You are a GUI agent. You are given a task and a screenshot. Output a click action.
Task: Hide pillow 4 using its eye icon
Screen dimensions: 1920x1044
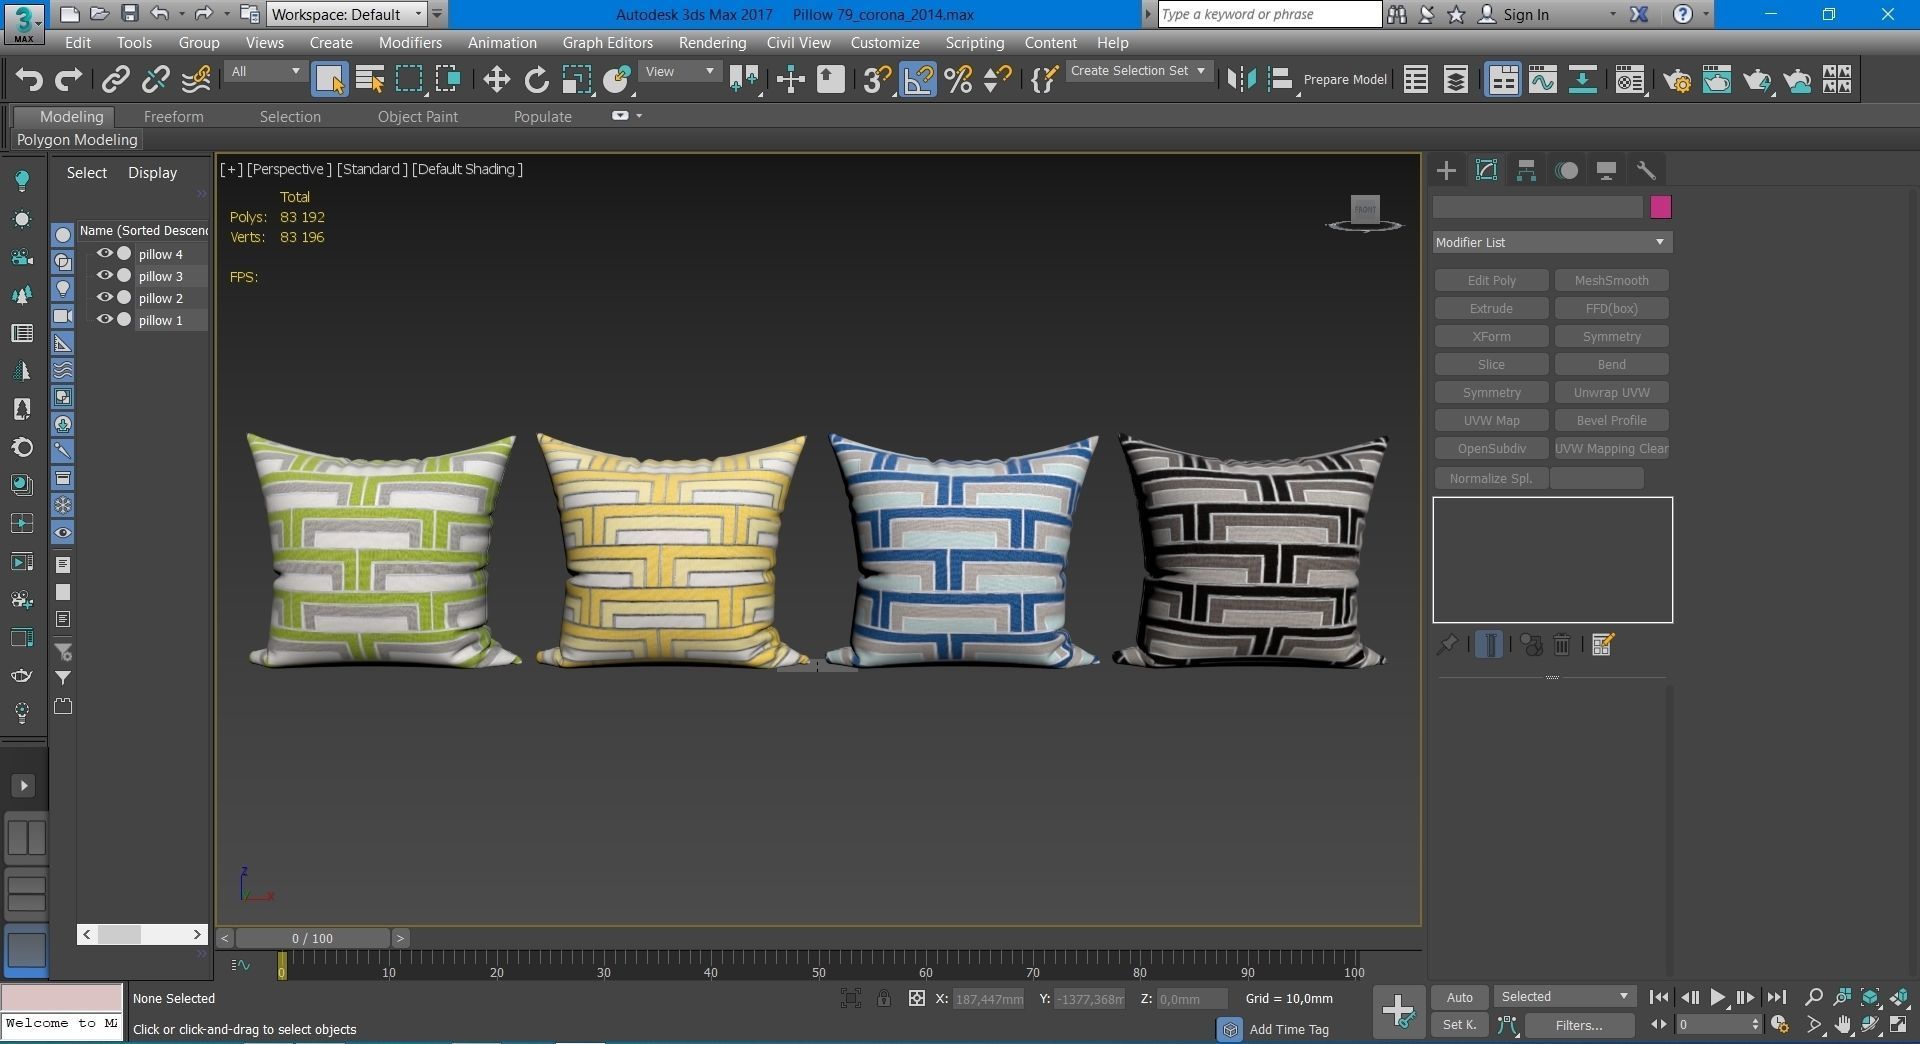point(104,254)
